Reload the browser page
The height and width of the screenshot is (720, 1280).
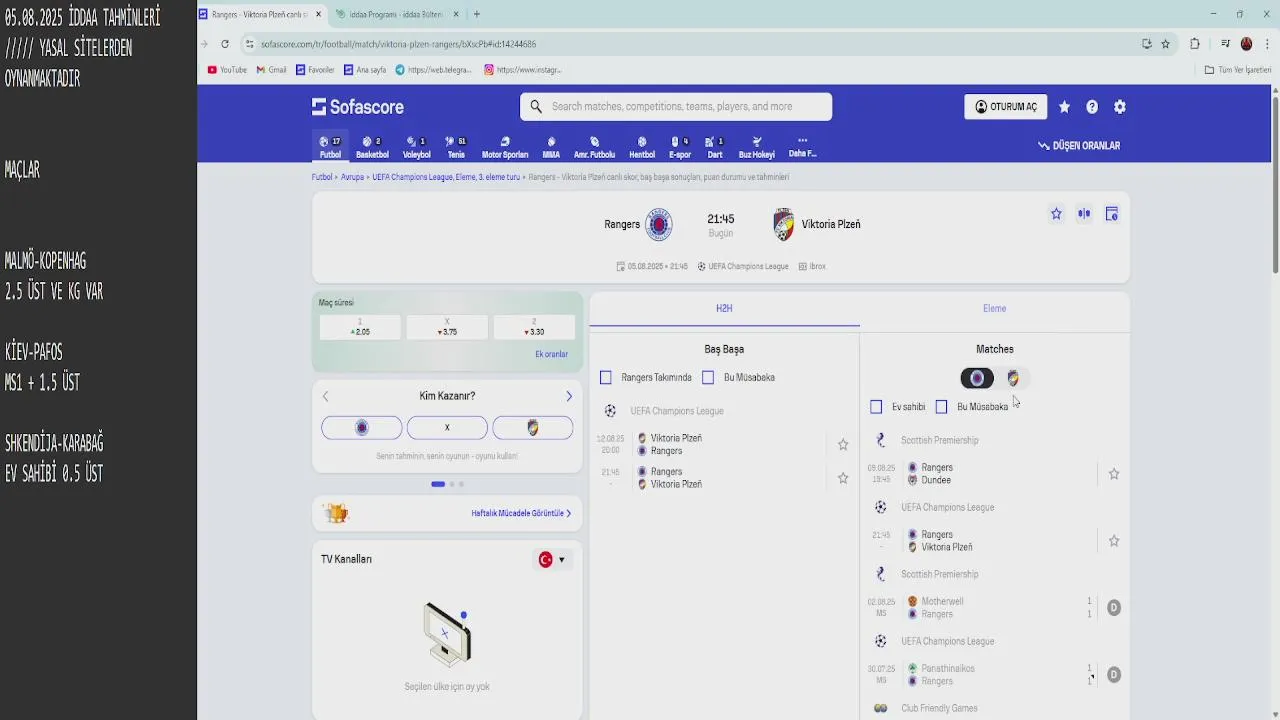[225, 44]
